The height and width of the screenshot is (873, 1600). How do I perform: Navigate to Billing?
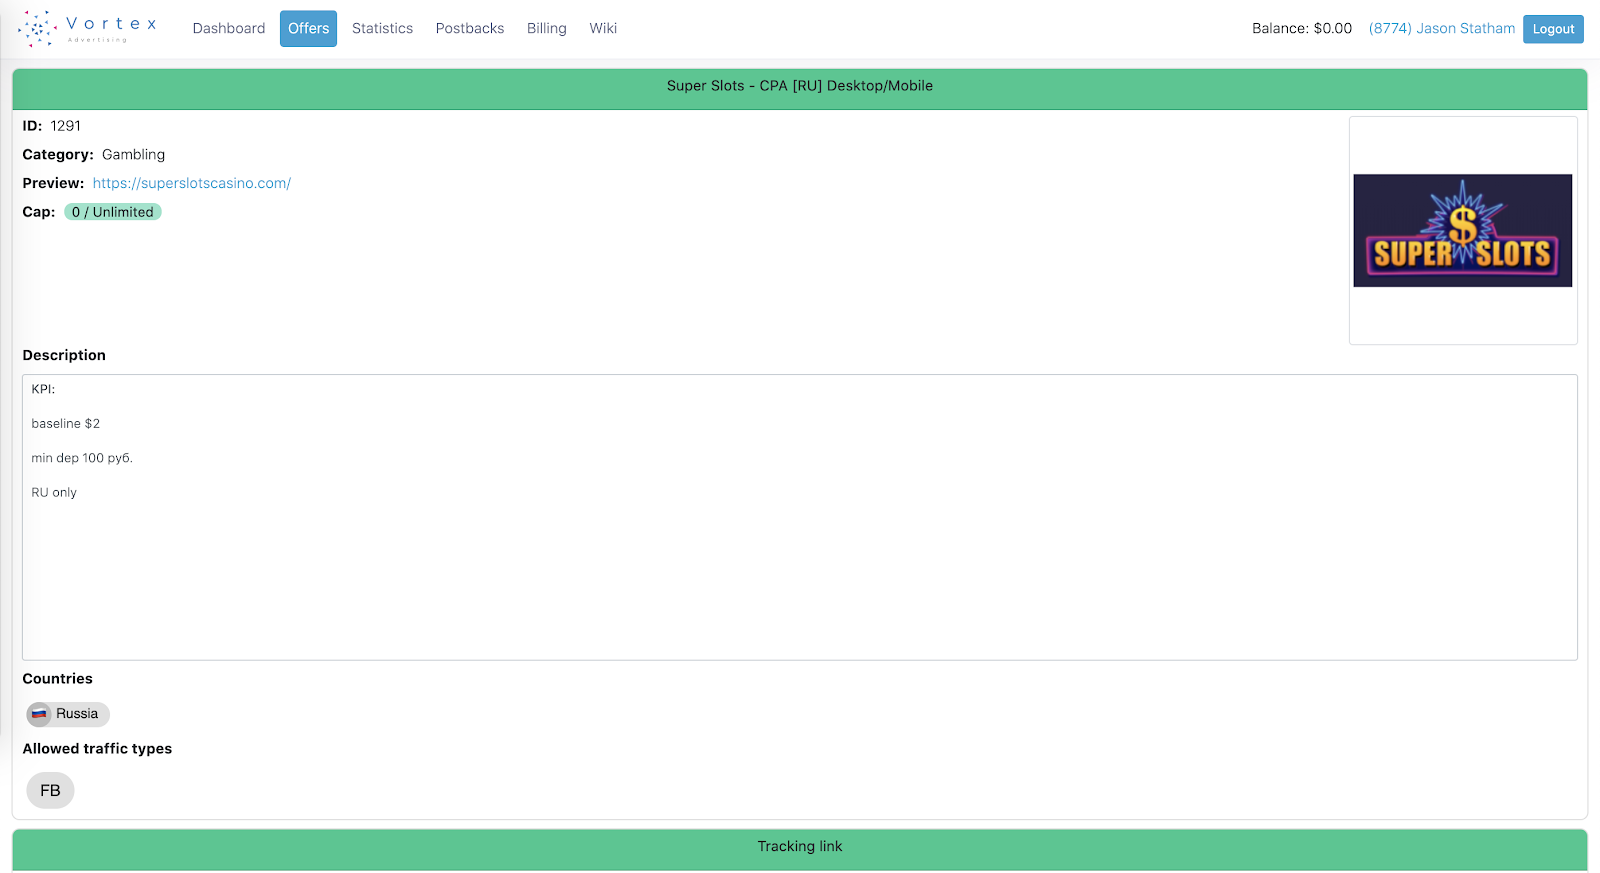[x=547, y=29]
